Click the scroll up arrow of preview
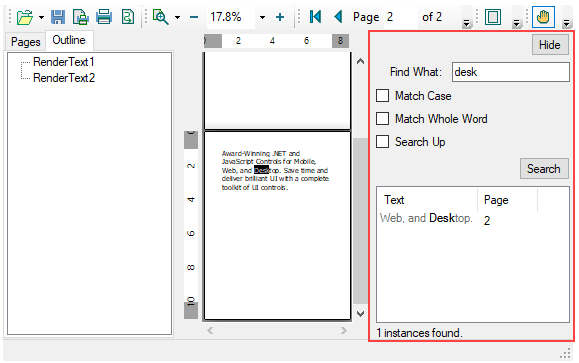Viewport: 579px width, 363px height. click(360, 62)
